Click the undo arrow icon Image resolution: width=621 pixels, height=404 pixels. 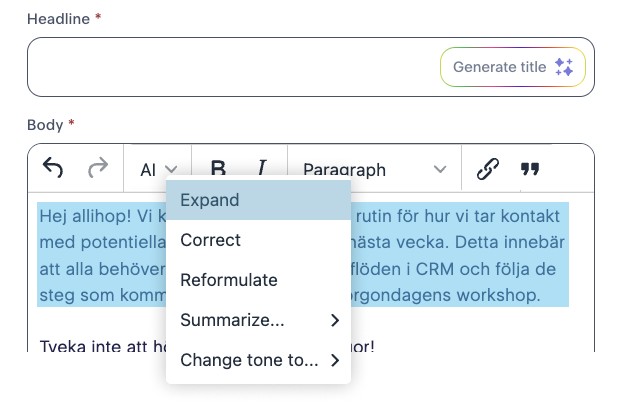click(53, 168)
